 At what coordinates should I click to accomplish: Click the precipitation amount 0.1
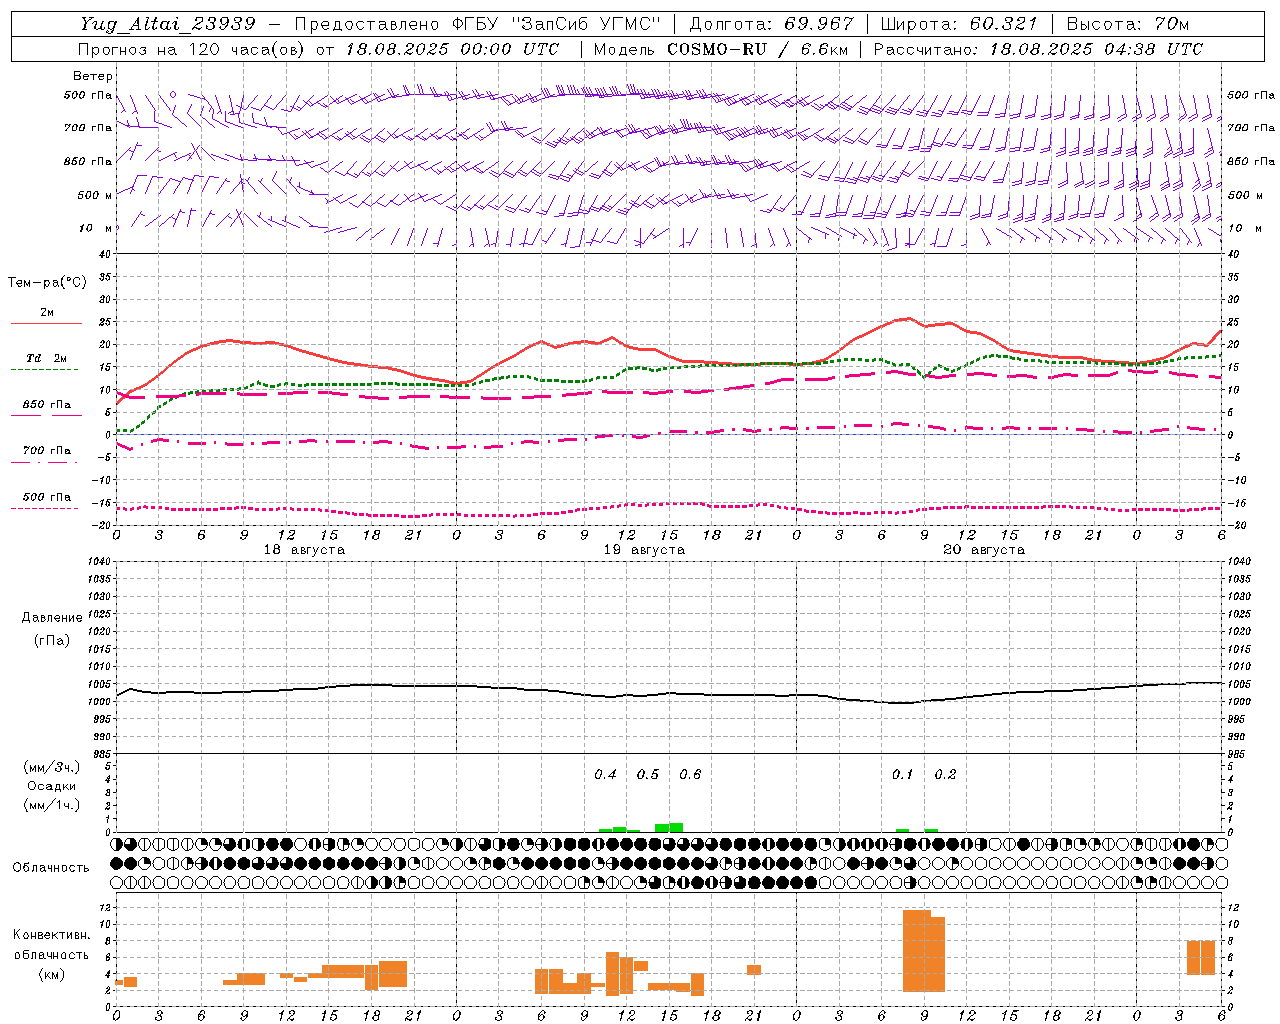coord(903,774)
